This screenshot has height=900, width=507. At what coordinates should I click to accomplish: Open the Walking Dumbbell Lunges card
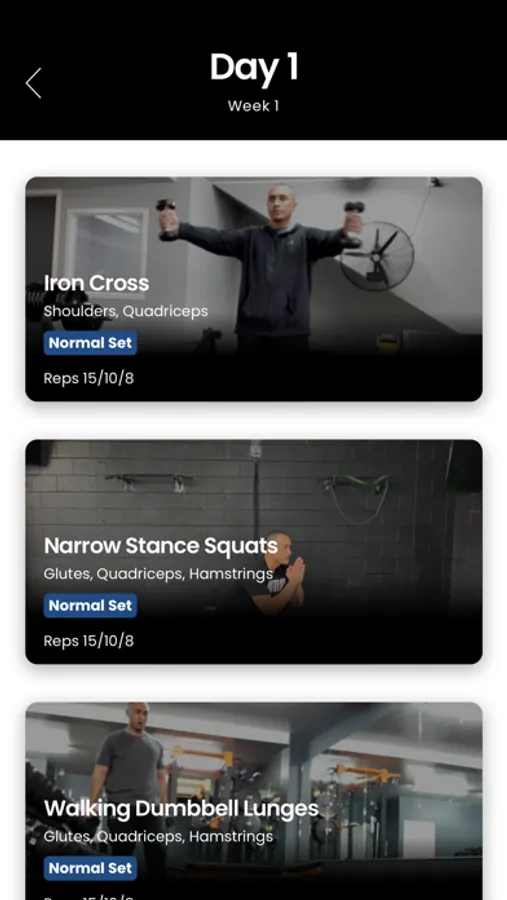[x=254, y=801]
